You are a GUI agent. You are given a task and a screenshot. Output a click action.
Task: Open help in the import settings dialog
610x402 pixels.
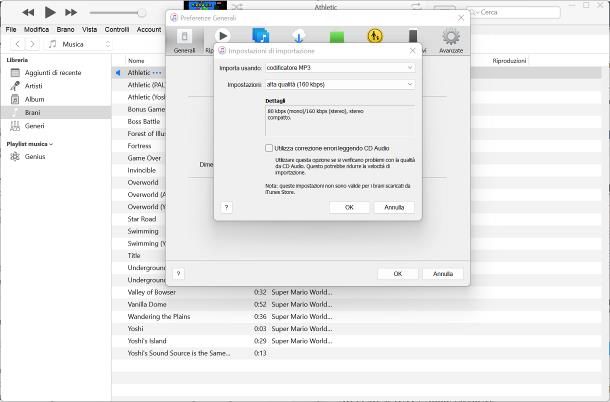click(x=226, y=207)
